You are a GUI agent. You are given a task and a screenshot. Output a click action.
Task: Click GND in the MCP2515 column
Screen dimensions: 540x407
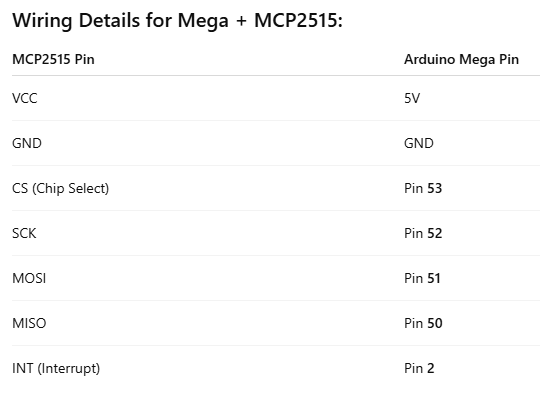click(x=27, y=143)
